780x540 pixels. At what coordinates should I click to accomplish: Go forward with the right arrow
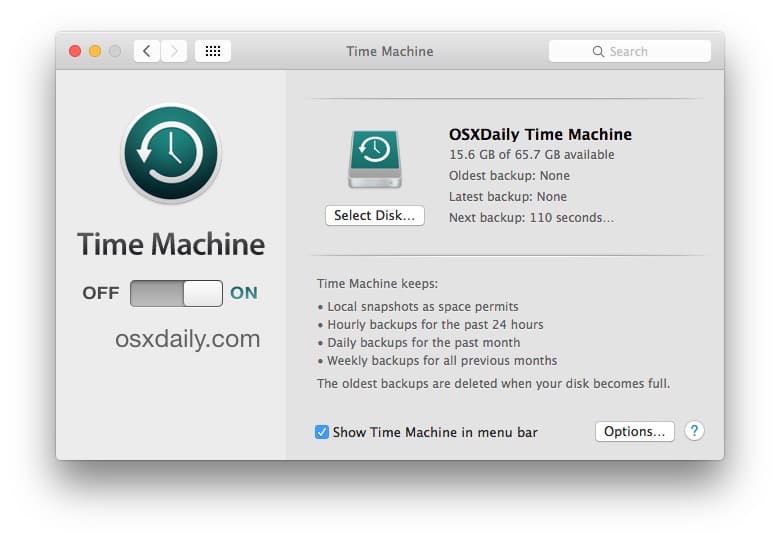coord(174,51)
